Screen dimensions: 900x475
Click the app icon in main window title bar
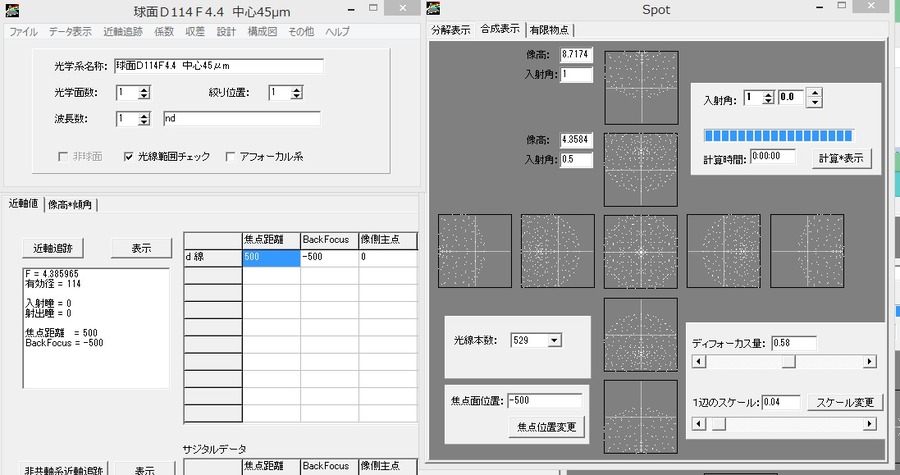(x=12, y=10)
